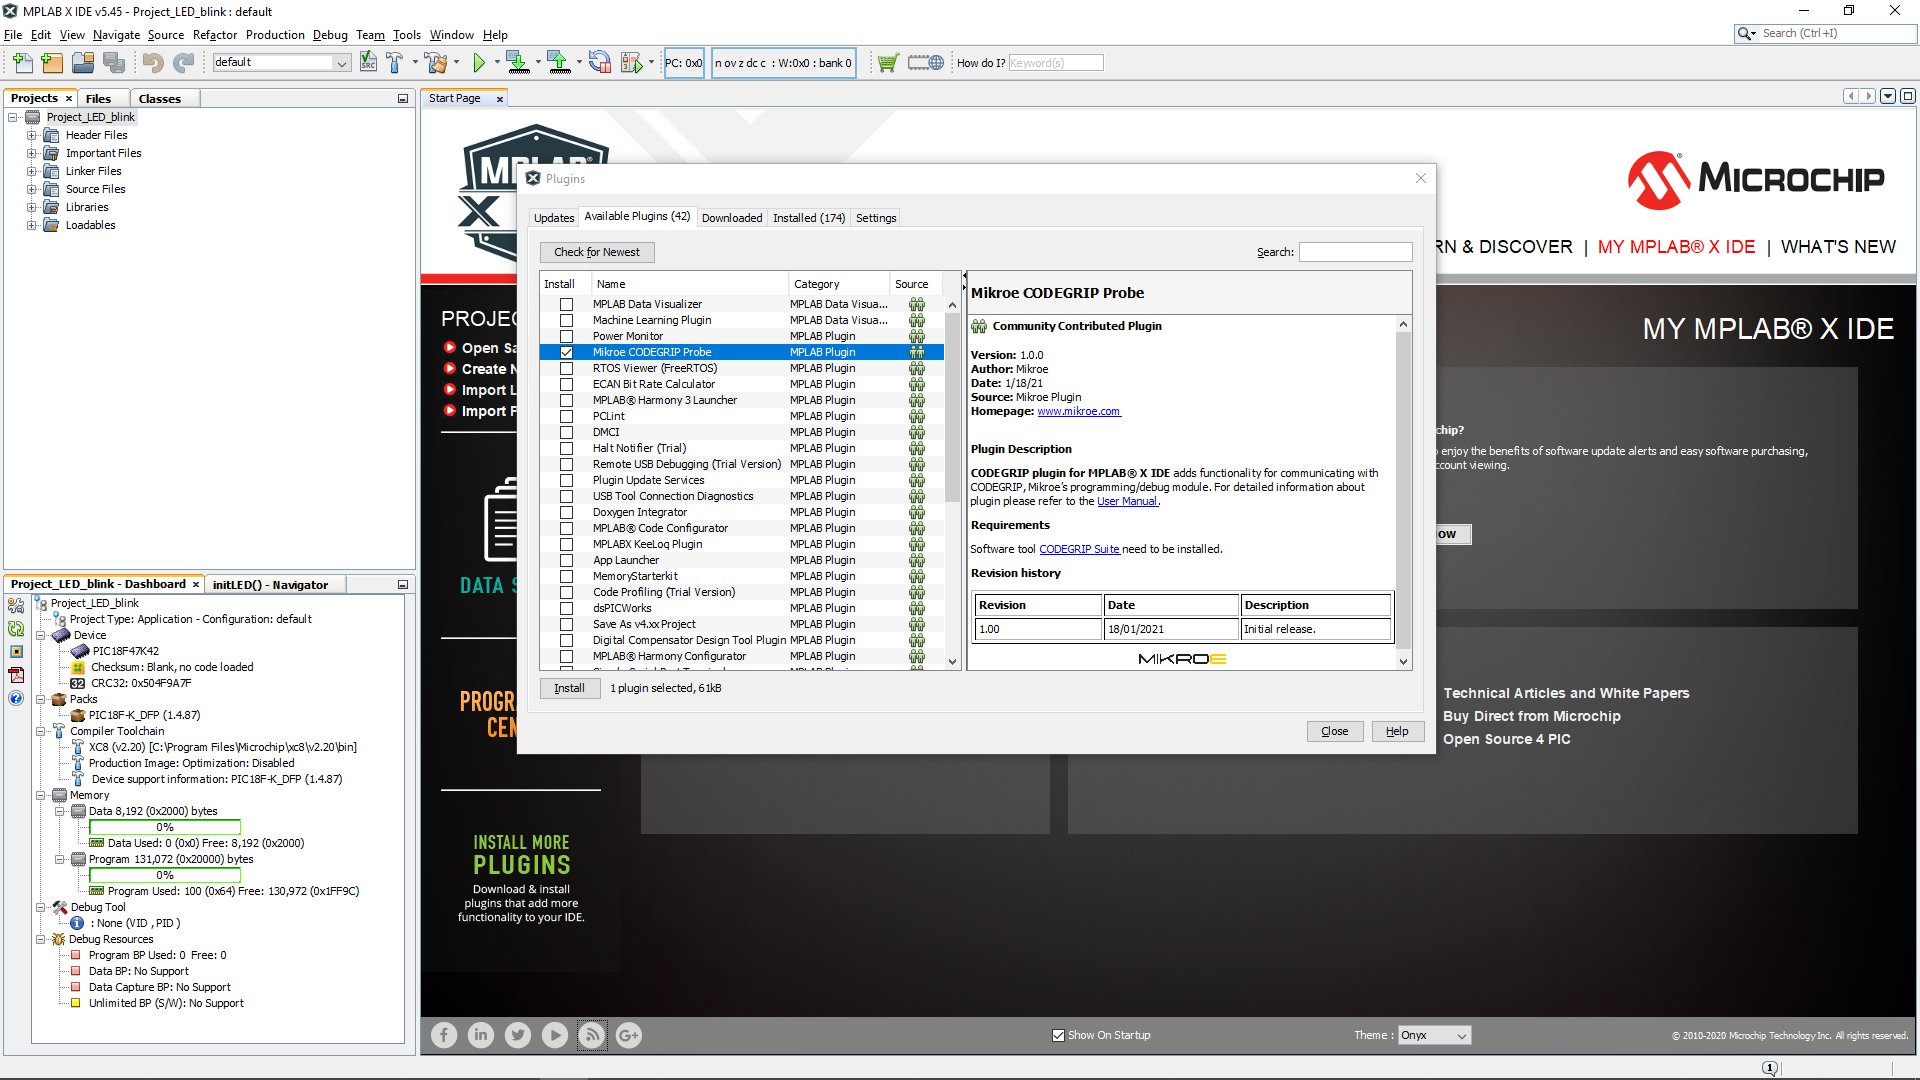Open the Microchip shopping cart icon
1920x1080 pixels.
click(887, 63)
